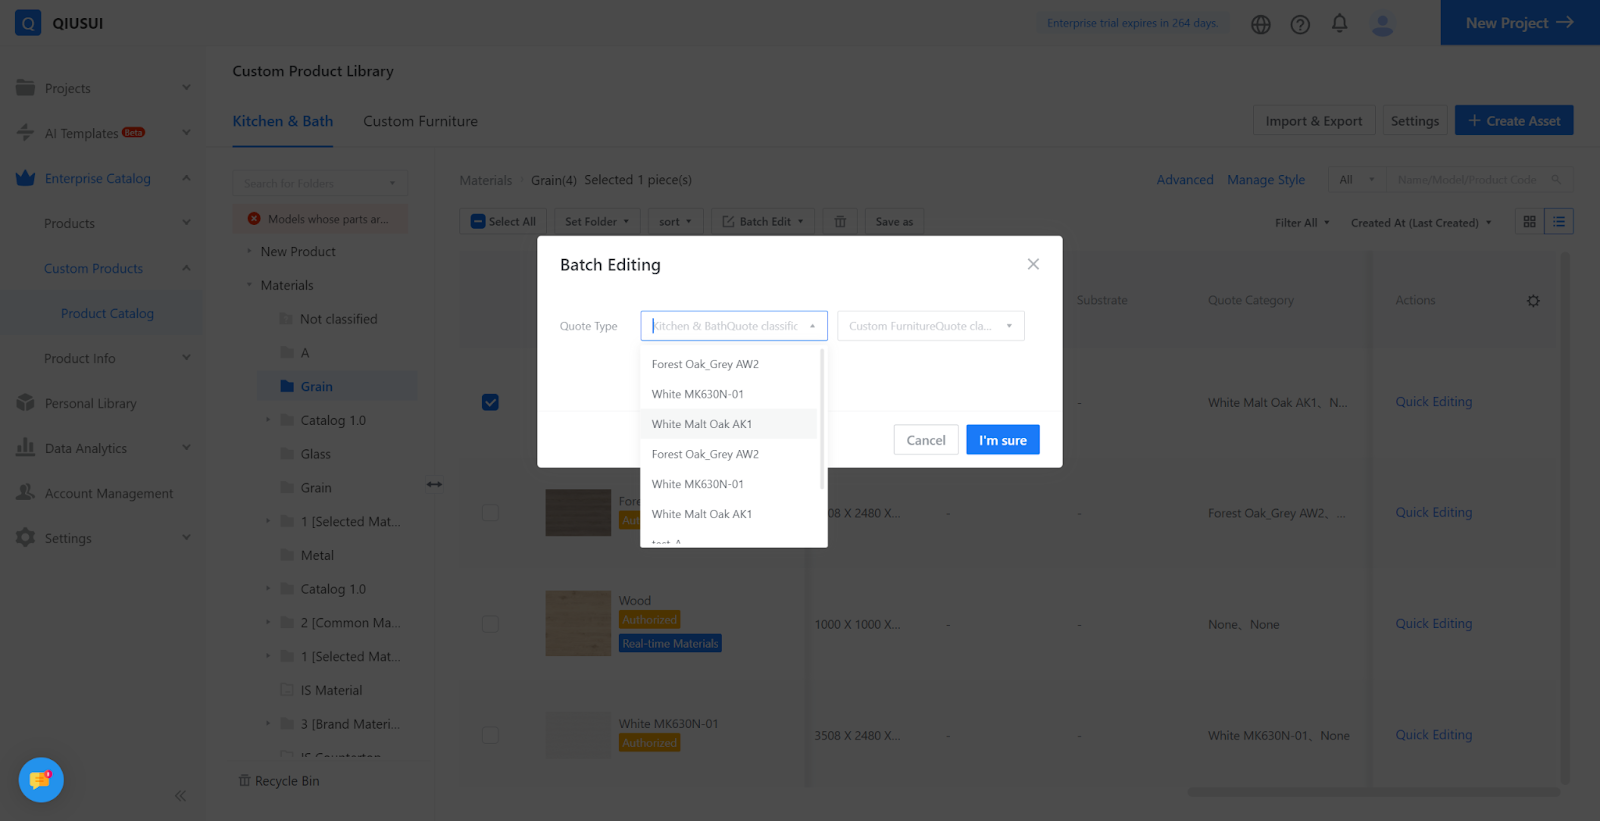
Task: Collapse the left sidebar
Action: tap(180, 796)
